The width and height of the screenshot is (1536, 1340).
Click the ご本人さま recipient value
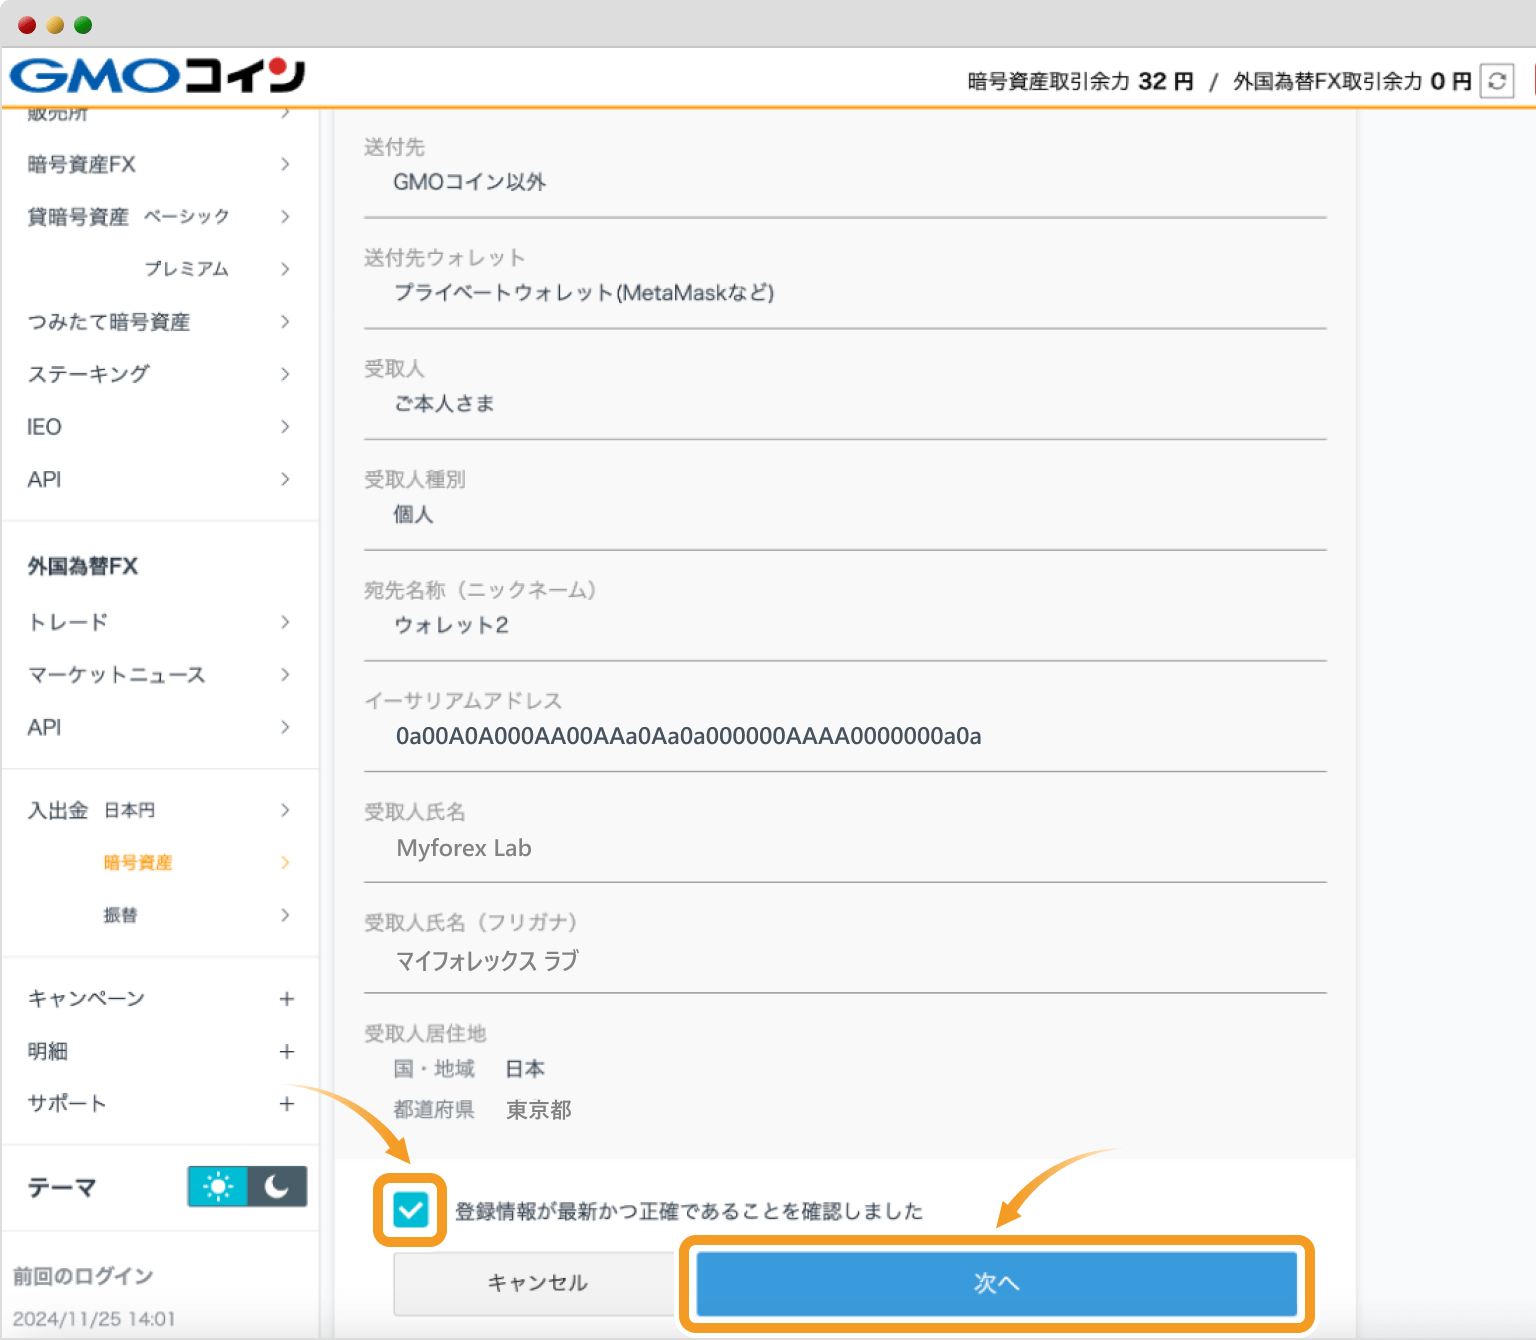tap(444, 403)
